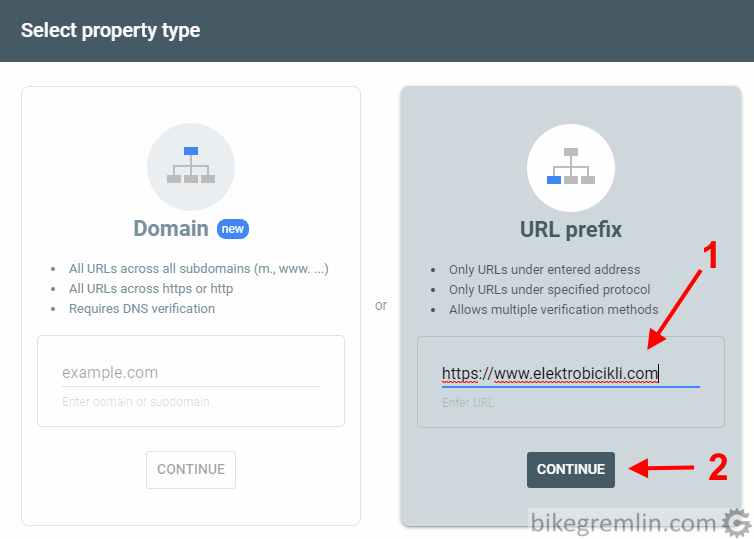The width and height of the screenshot is (754, 539).
Task: Click the red number 2 annotation
Action: [718, 467]
